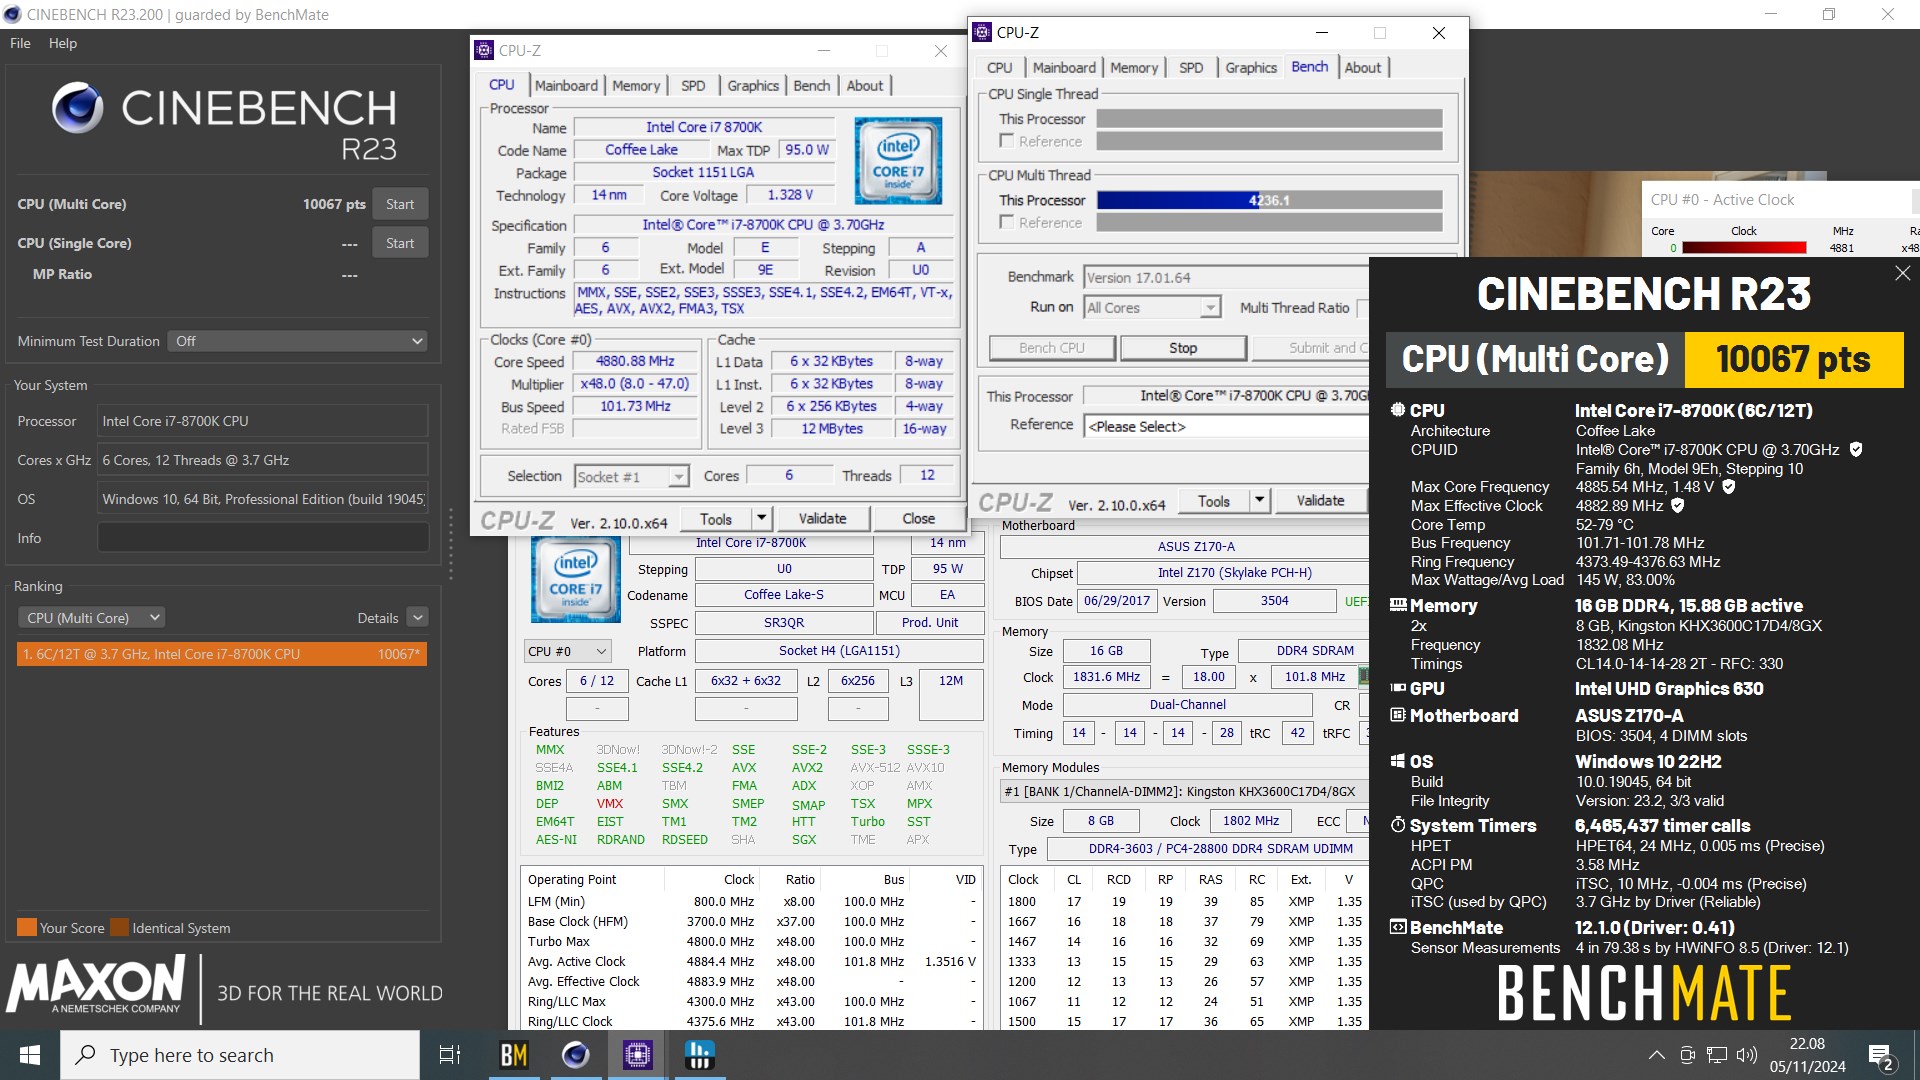Click Bench CPU button
The width and height of the screenshot is (1920, 1080).
click(x=1052, y=348)
